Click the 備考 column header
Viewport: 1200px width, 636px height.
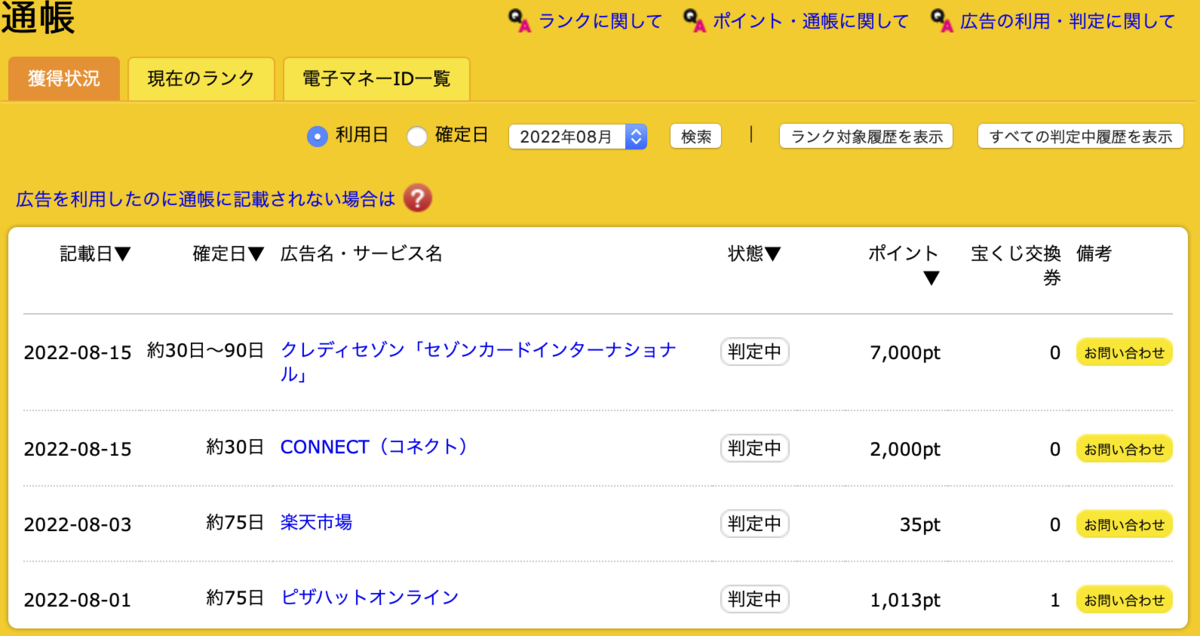coord(1094,254)
